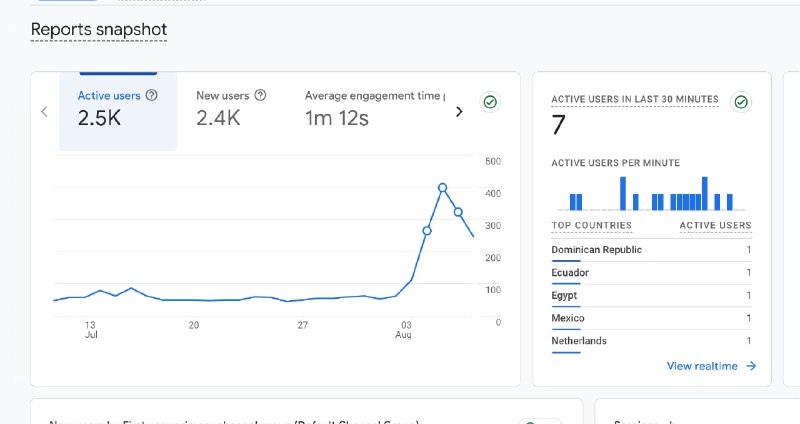
Task: Click ACTIVE USERS IN LAST 30 MINUTES title
Action: click(635, 99)
